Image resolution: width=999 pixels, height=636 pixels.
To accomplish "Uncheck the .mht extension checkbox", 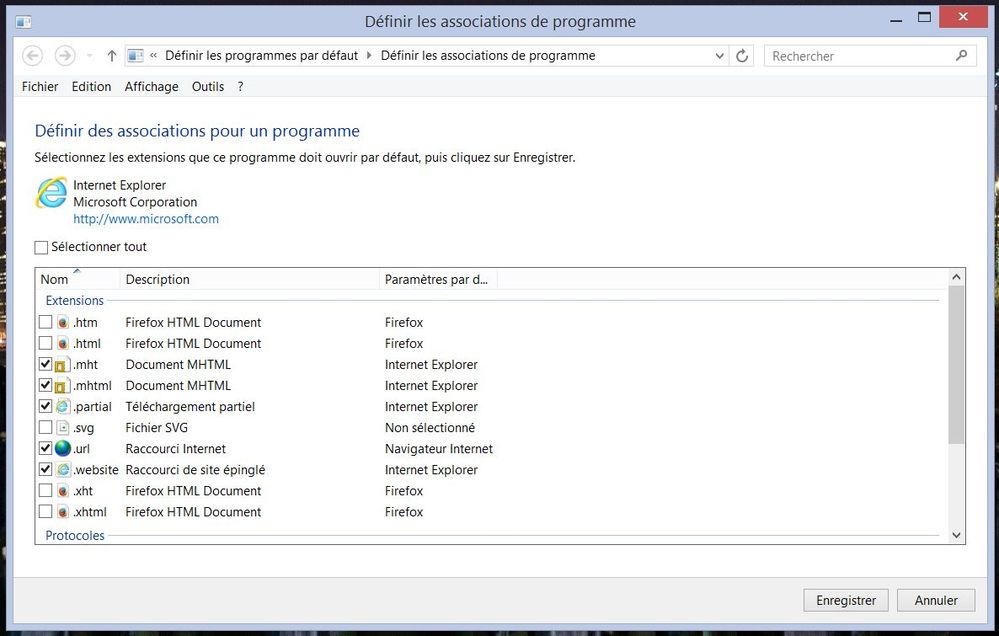I will click(x=45, y=365).
